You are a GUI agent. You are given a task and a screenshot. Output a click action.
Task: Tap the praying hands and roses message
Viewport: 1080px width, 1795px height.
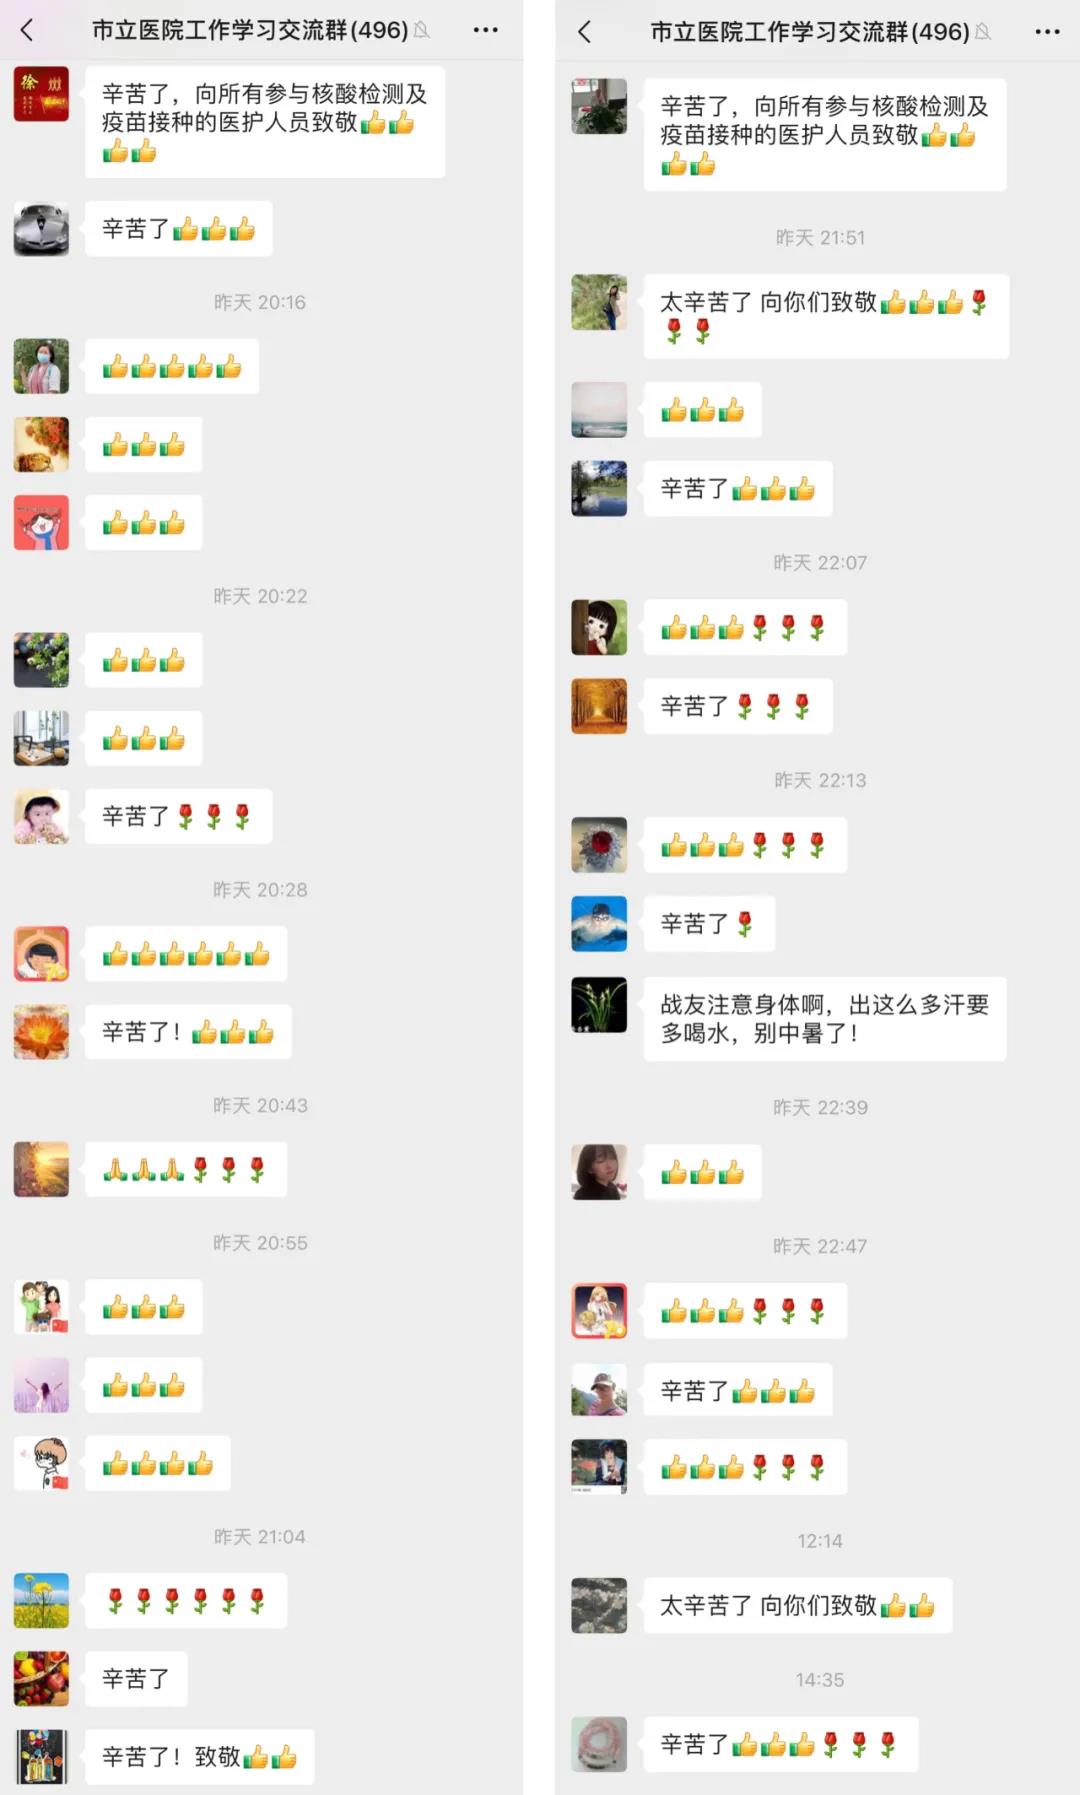pos(186,1169)
